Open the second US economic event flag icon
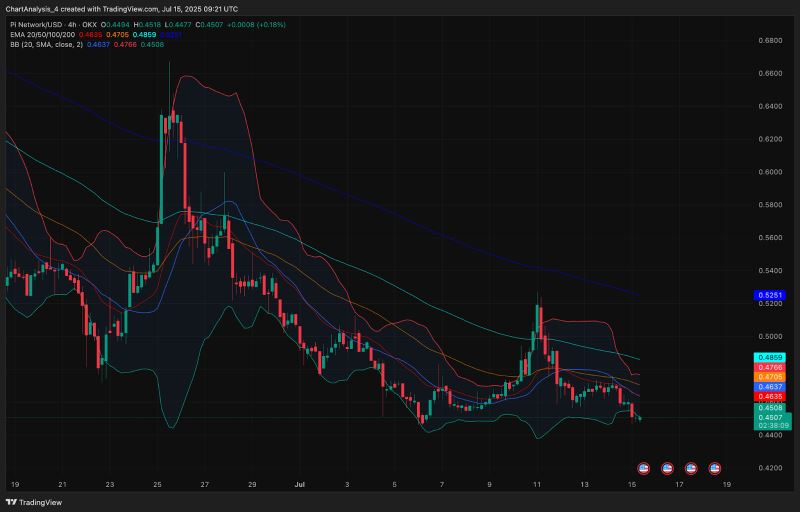800x512 pixels. (667, 468)
